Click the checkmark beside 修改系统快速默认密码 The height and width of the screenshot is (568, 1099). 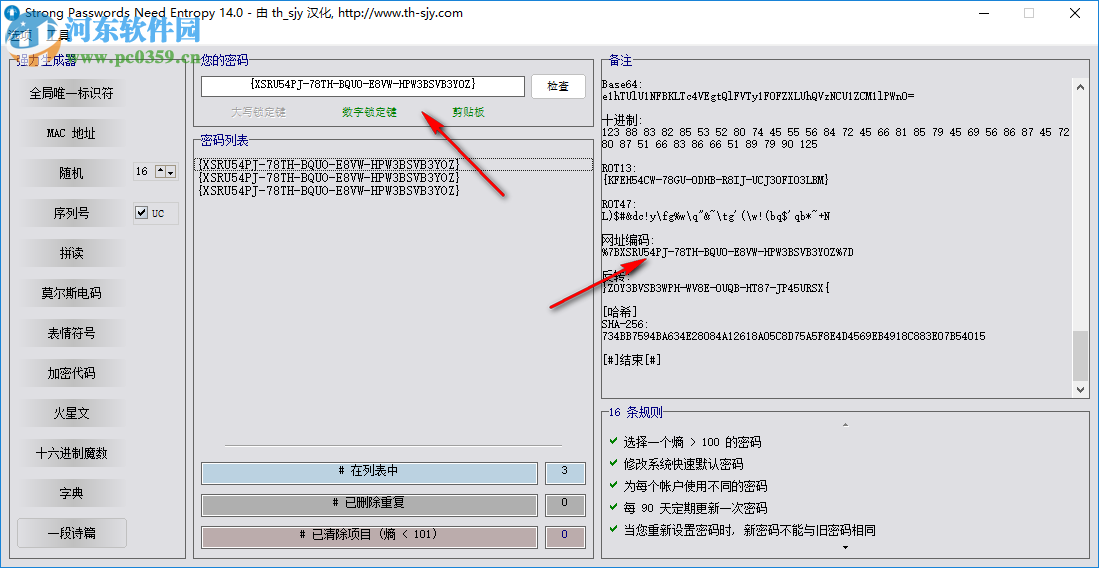point(614,464)
